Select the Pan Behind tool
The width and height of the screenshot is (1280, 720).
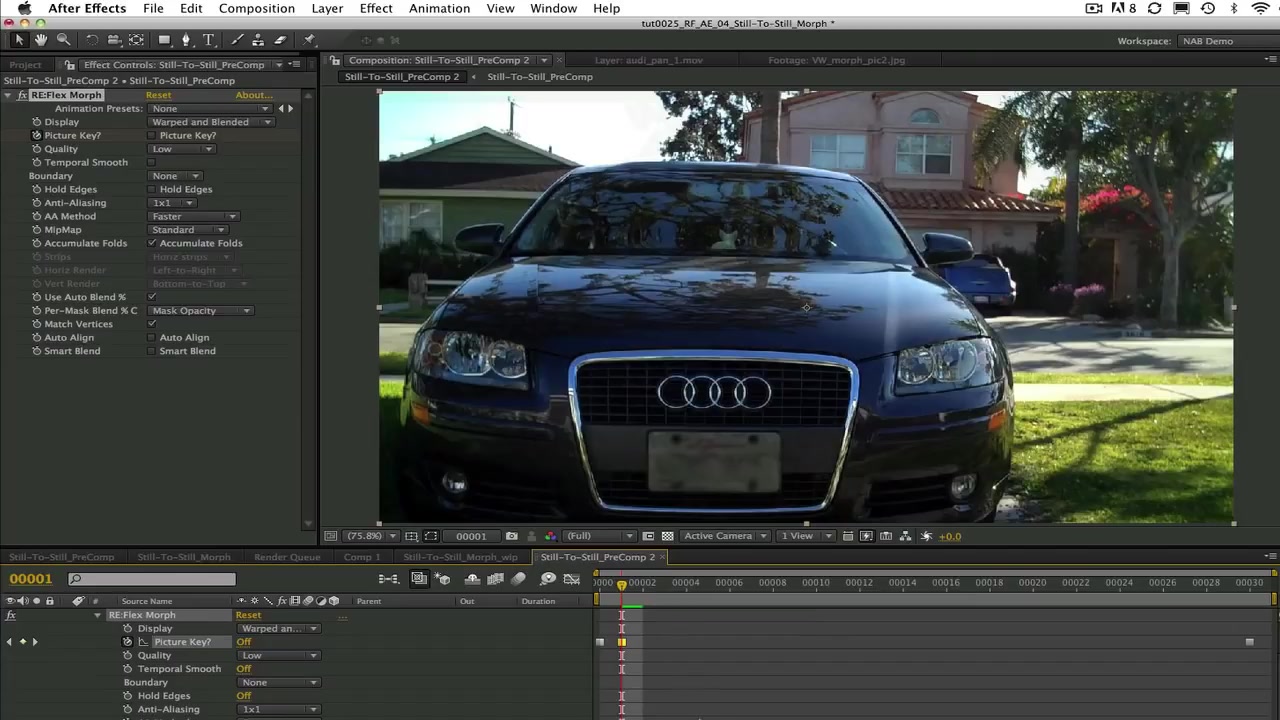tap(137, 40)
